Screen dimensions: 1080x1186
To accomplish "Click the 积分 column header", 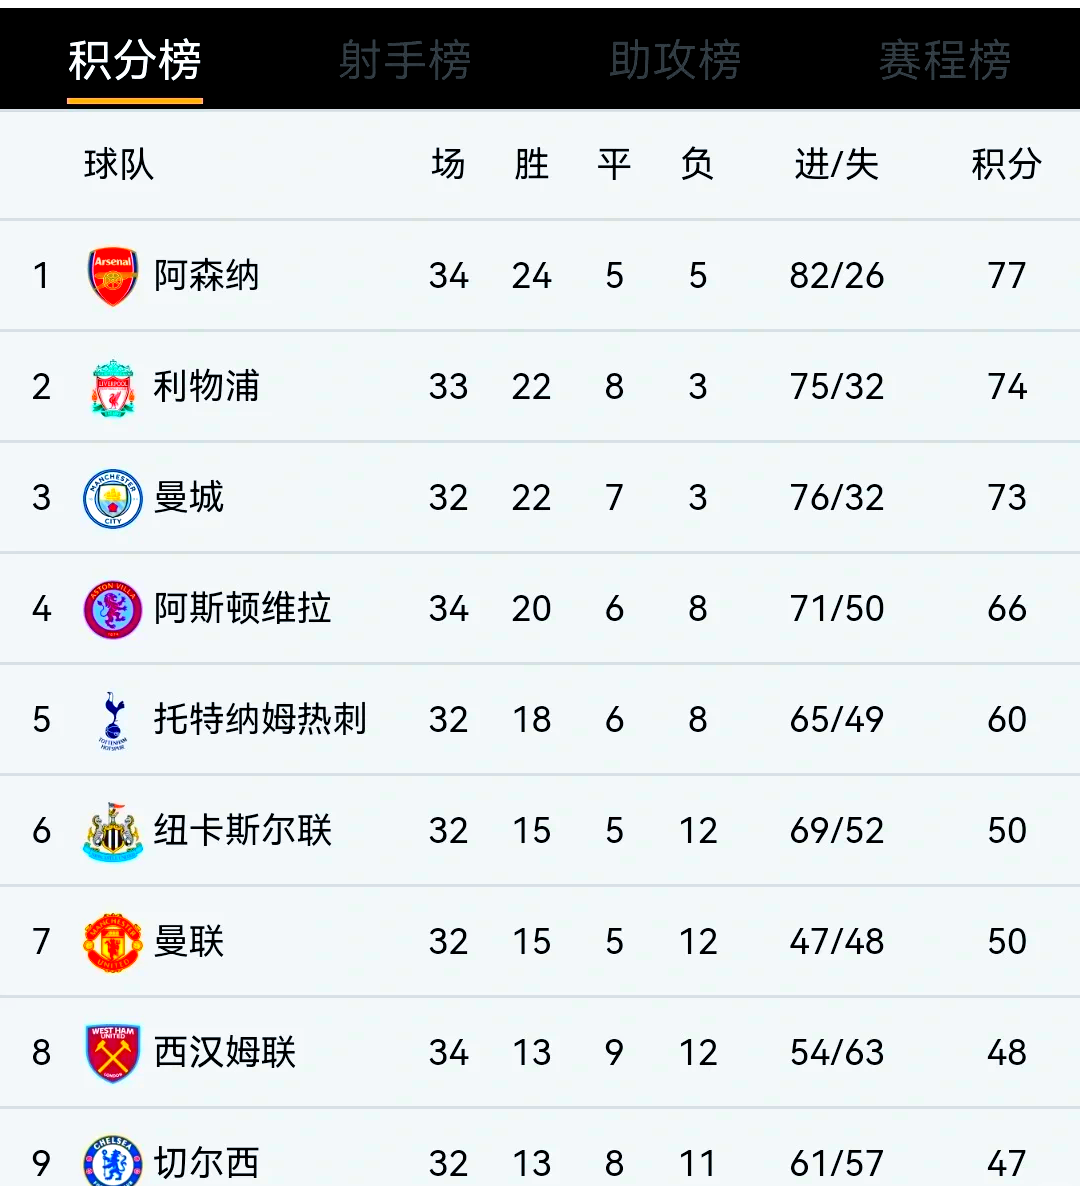I will point(1006,165).
